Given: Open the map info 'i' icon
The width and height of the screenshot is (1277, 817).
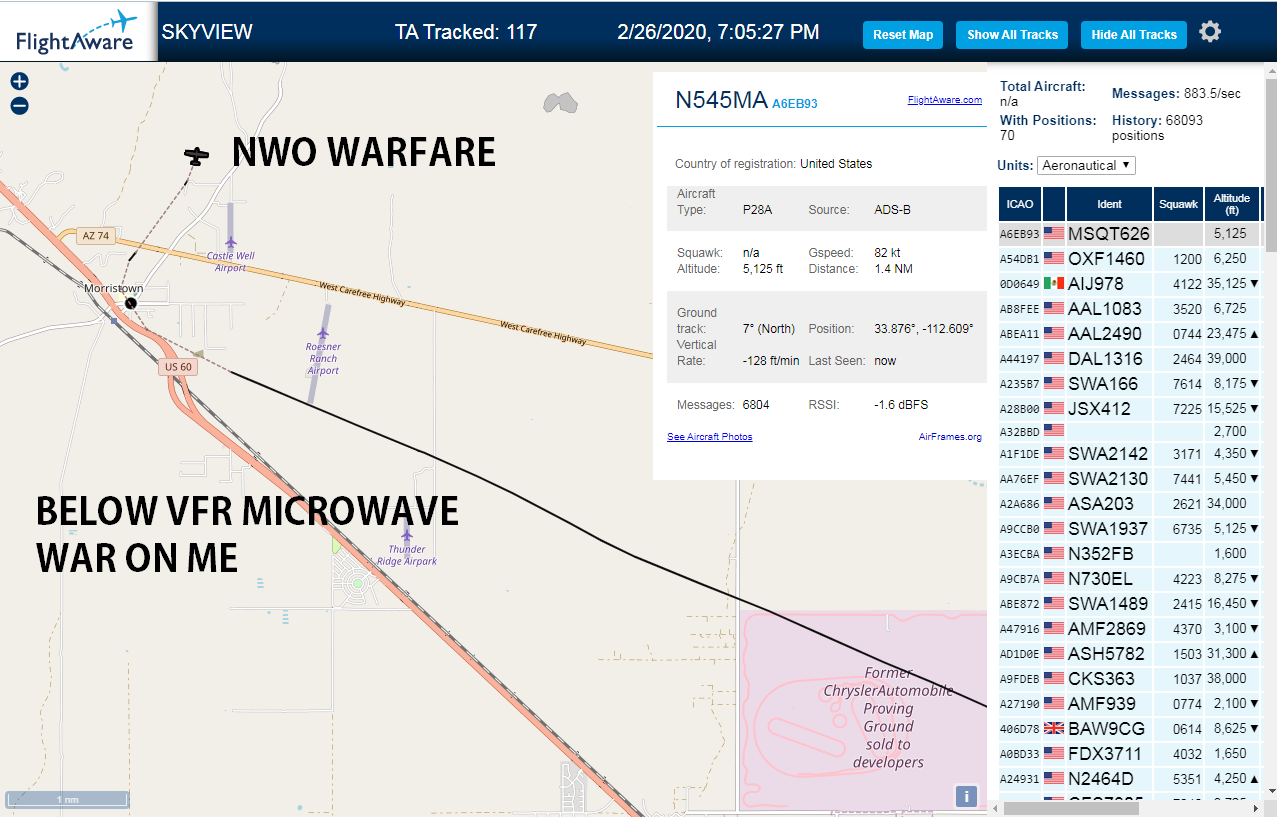Looking at the screenshot, I should pos(966,796).
